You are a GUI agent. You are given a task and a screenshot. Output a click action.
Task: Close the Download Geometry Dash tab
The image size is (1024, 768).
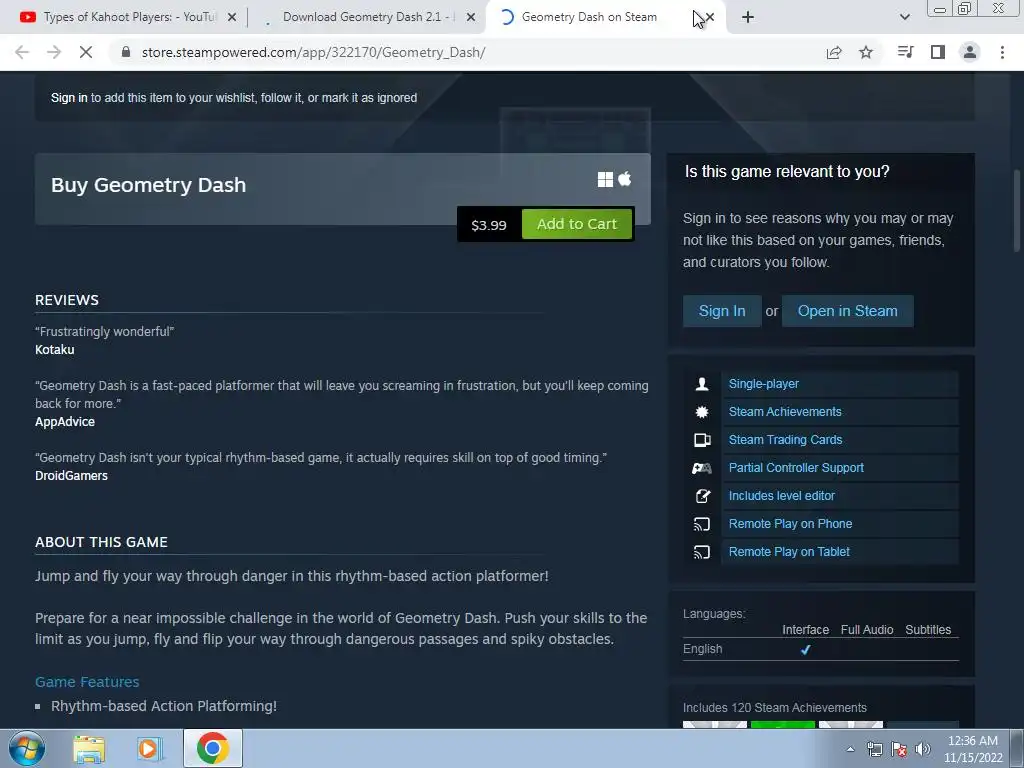click(471, 18)
